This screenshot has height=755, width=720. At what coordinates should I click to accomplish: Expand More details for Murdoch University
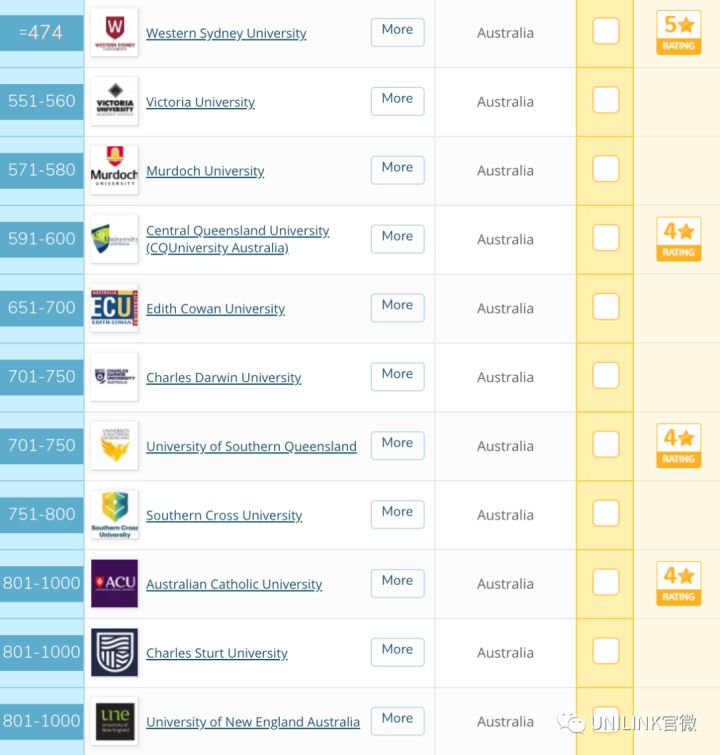(397, 170)
